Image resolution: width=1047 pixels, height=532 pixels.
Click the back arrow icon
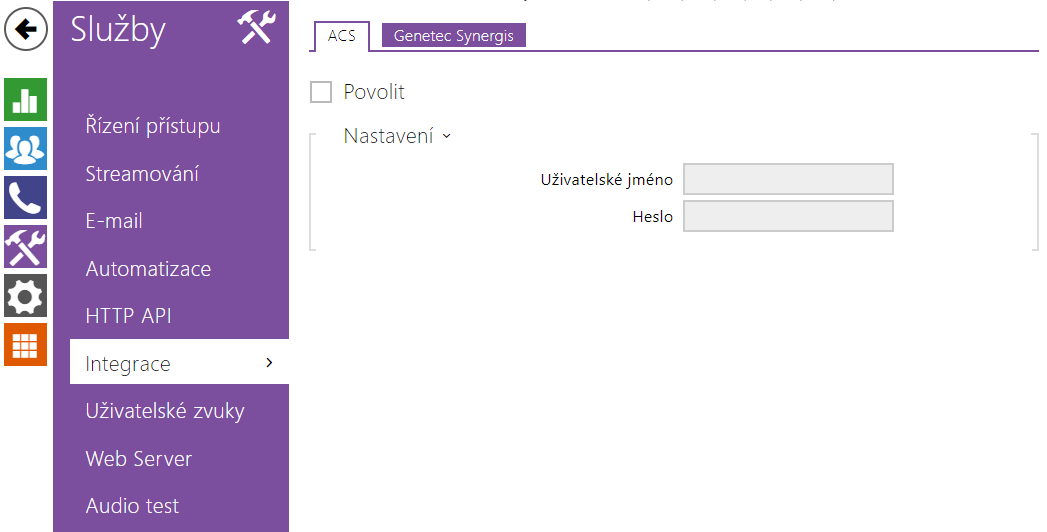pyautogui.click(x=25, y=29)
